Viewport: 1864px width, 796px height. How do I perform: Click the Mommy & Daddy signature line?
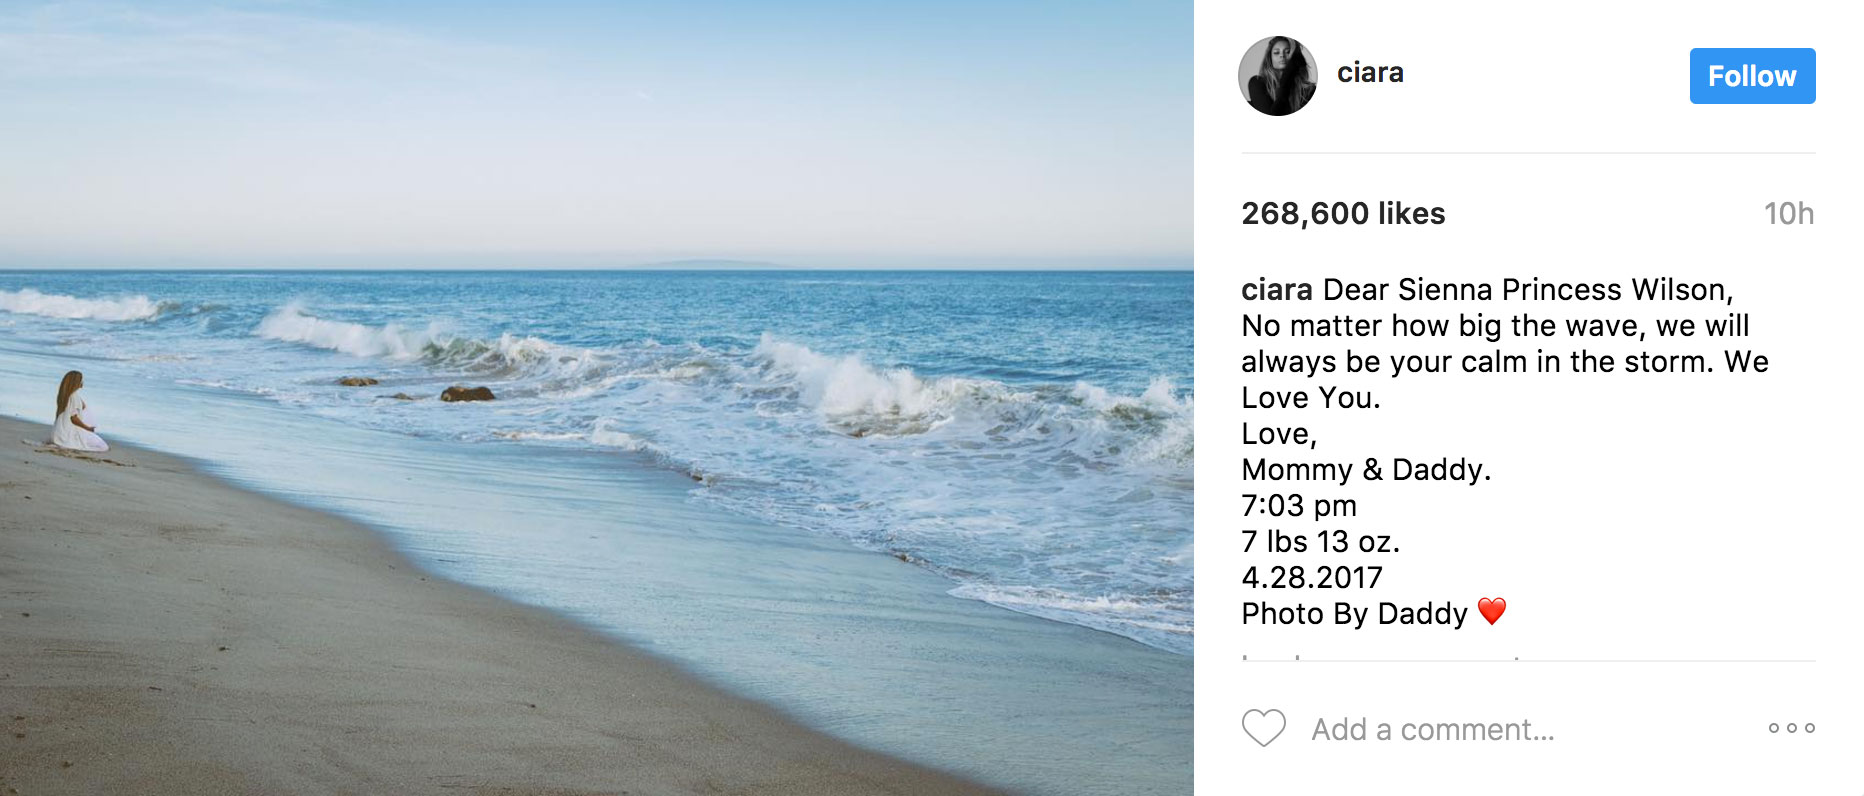click(x=1366, y=470)
